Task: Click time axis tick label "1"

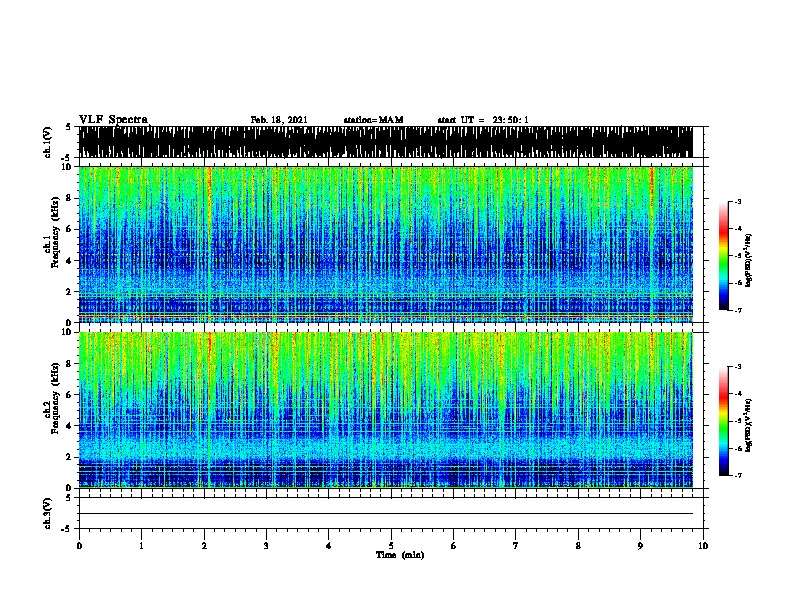Action: [x=141, y=545]
